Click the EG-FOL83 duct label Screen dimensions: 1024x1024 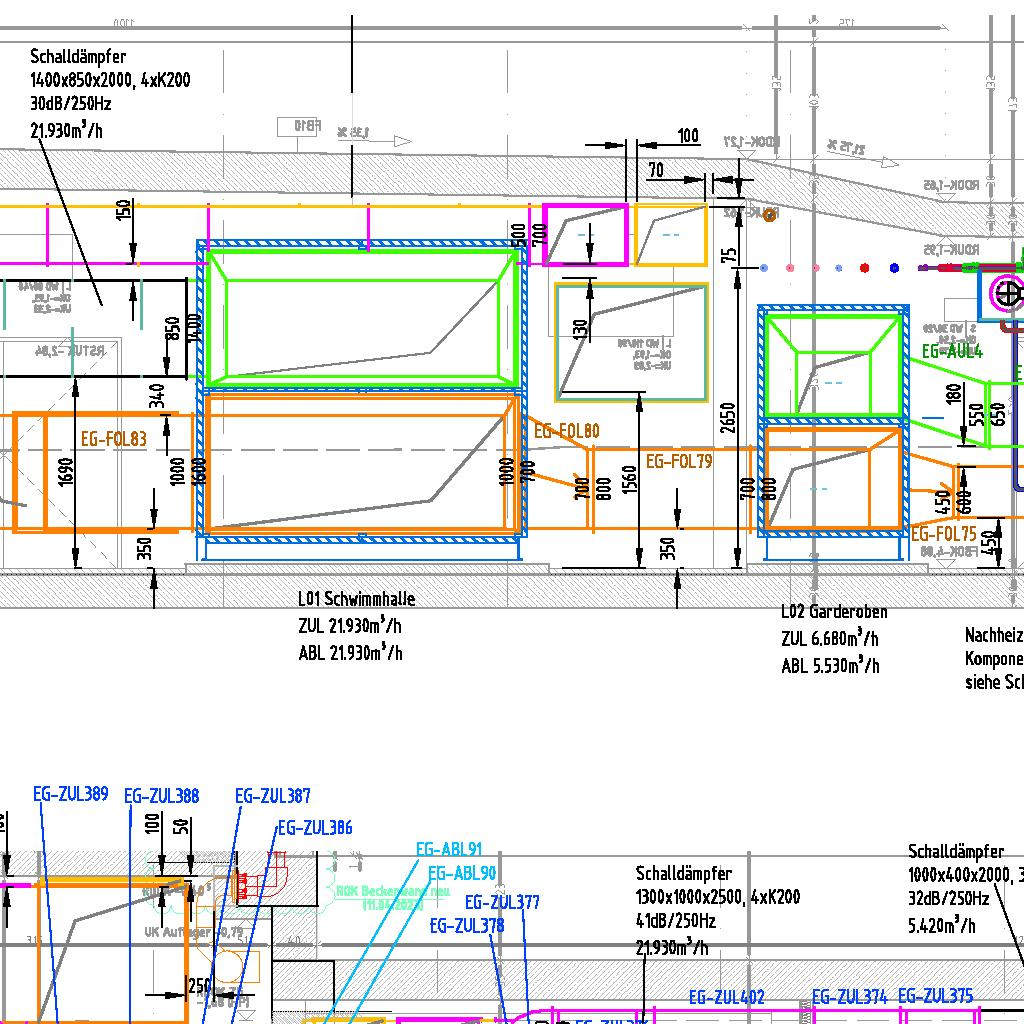pyautogui.click(x=113, y=438)
